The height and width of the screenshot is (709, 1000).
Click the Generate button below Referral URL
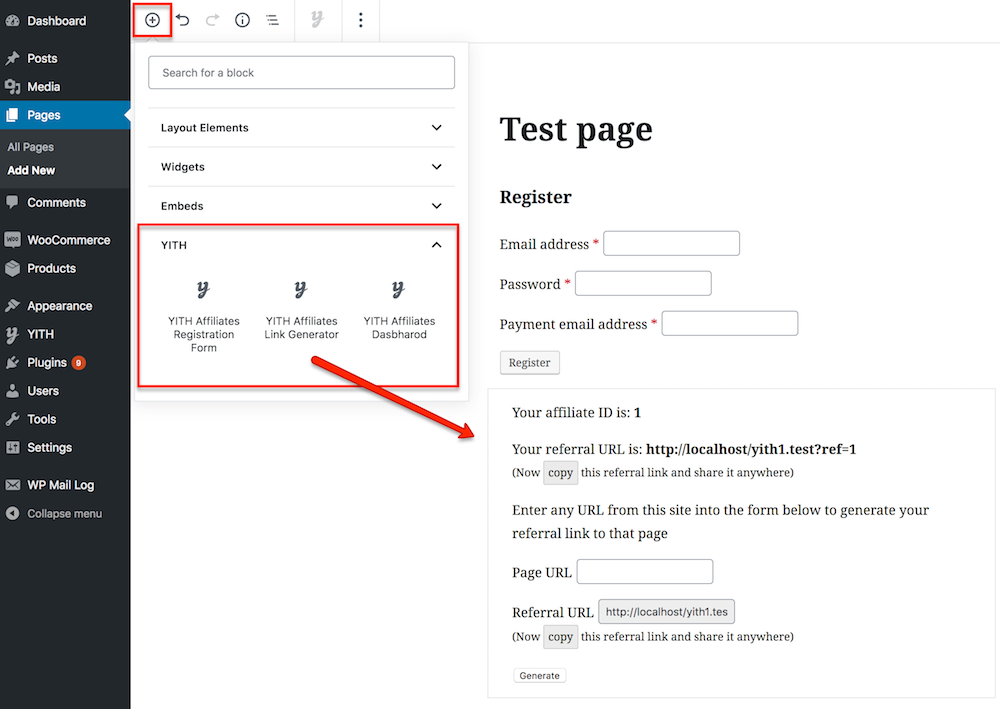(x=539, y=675)
